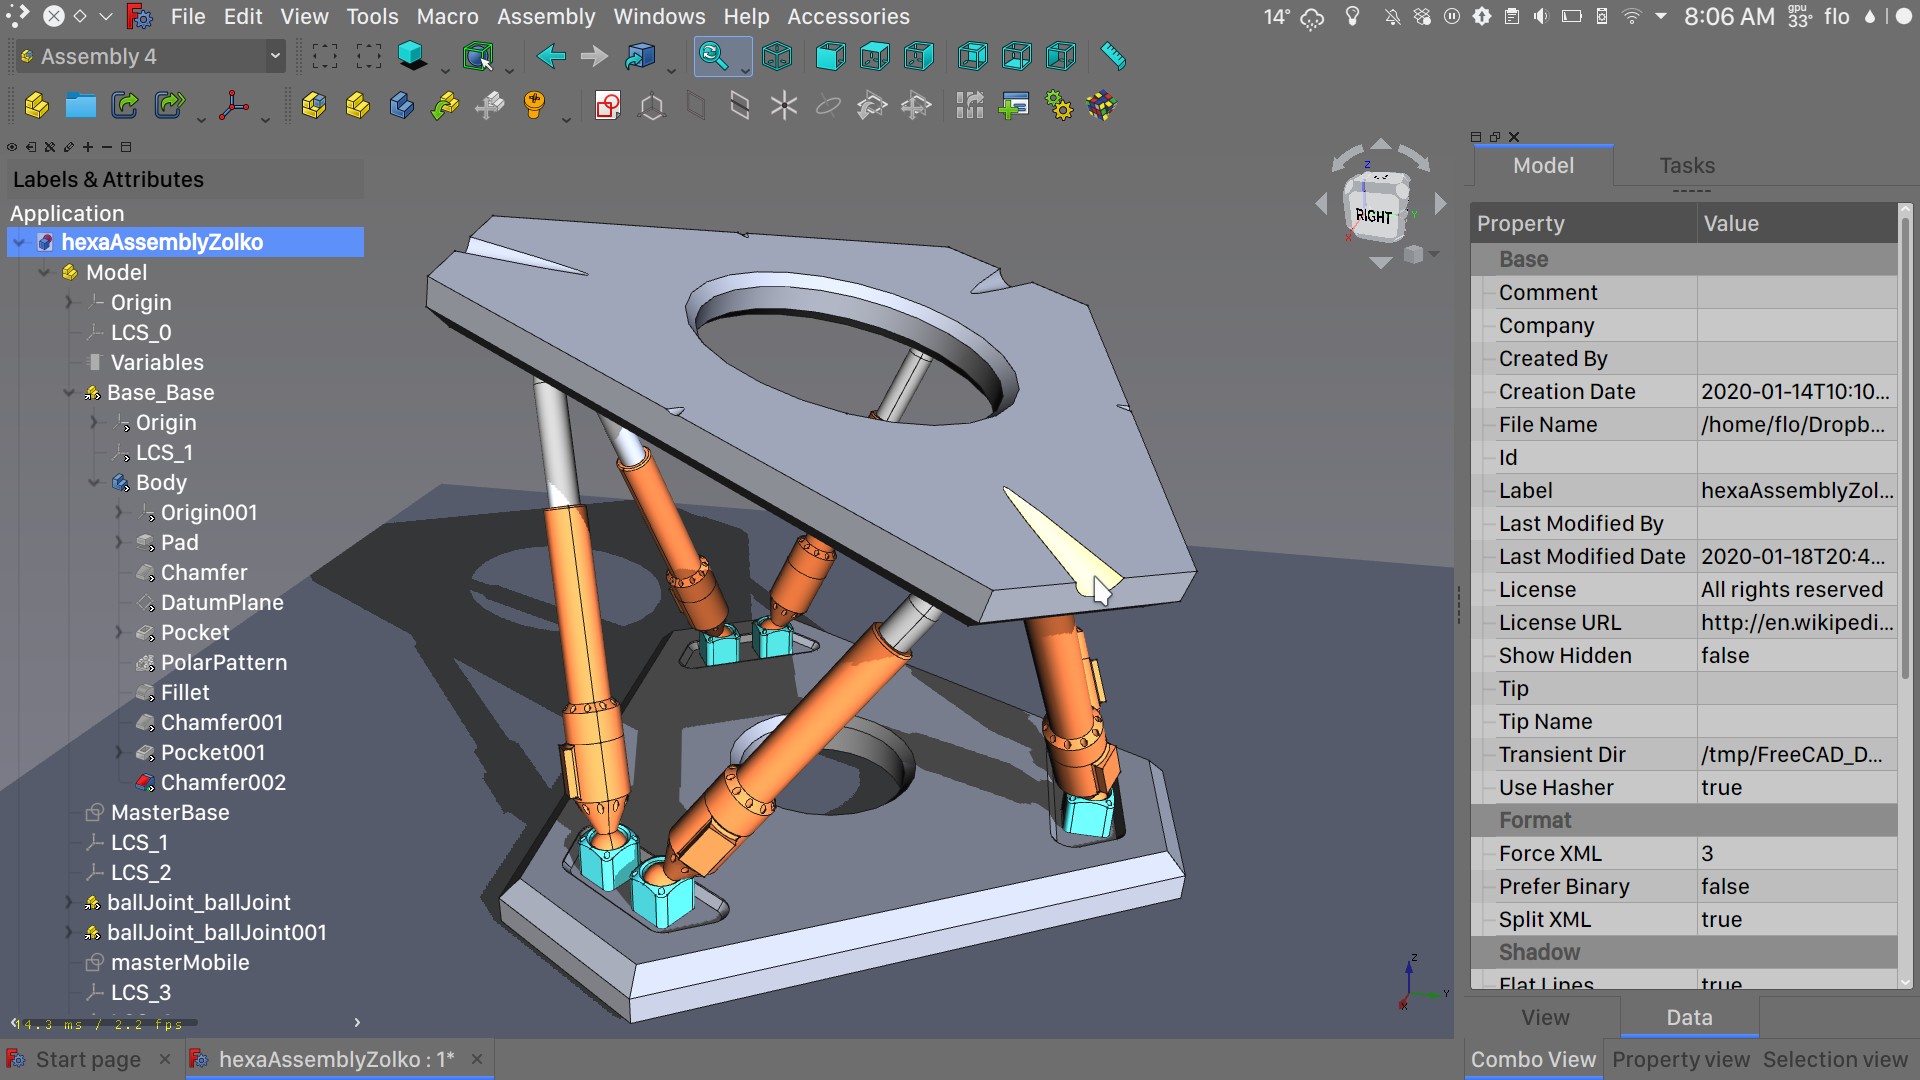
Task: Select Assembly menu in menu bar
Action: 546,16
